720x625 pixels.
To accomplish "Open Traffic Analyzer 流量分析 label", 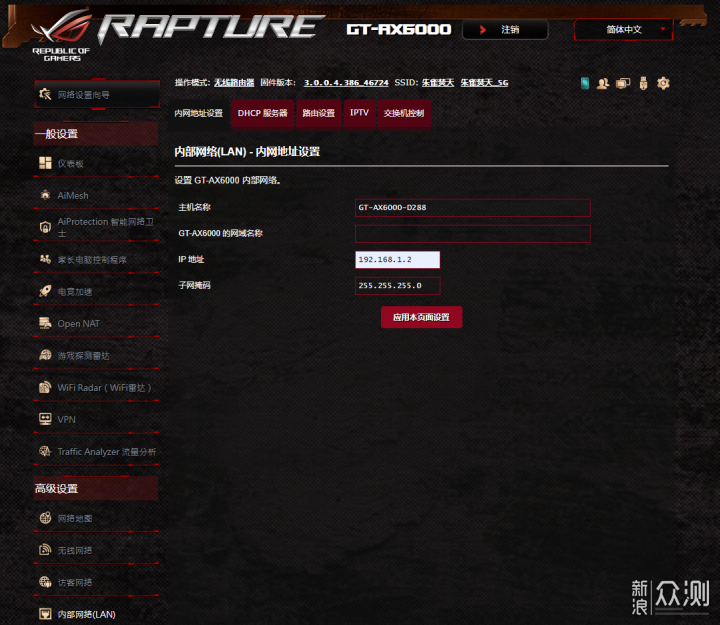I will pyautogui.click(x=107, y=452).
